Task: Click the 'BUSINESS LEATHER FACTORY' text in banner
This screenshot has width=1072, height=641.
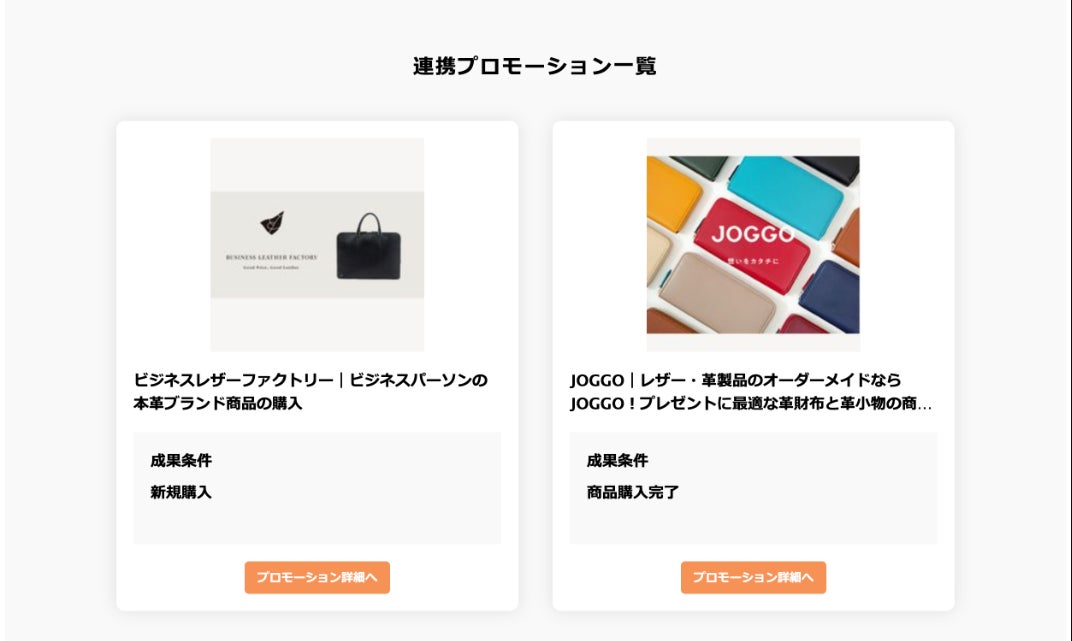Action: point(272,257)
